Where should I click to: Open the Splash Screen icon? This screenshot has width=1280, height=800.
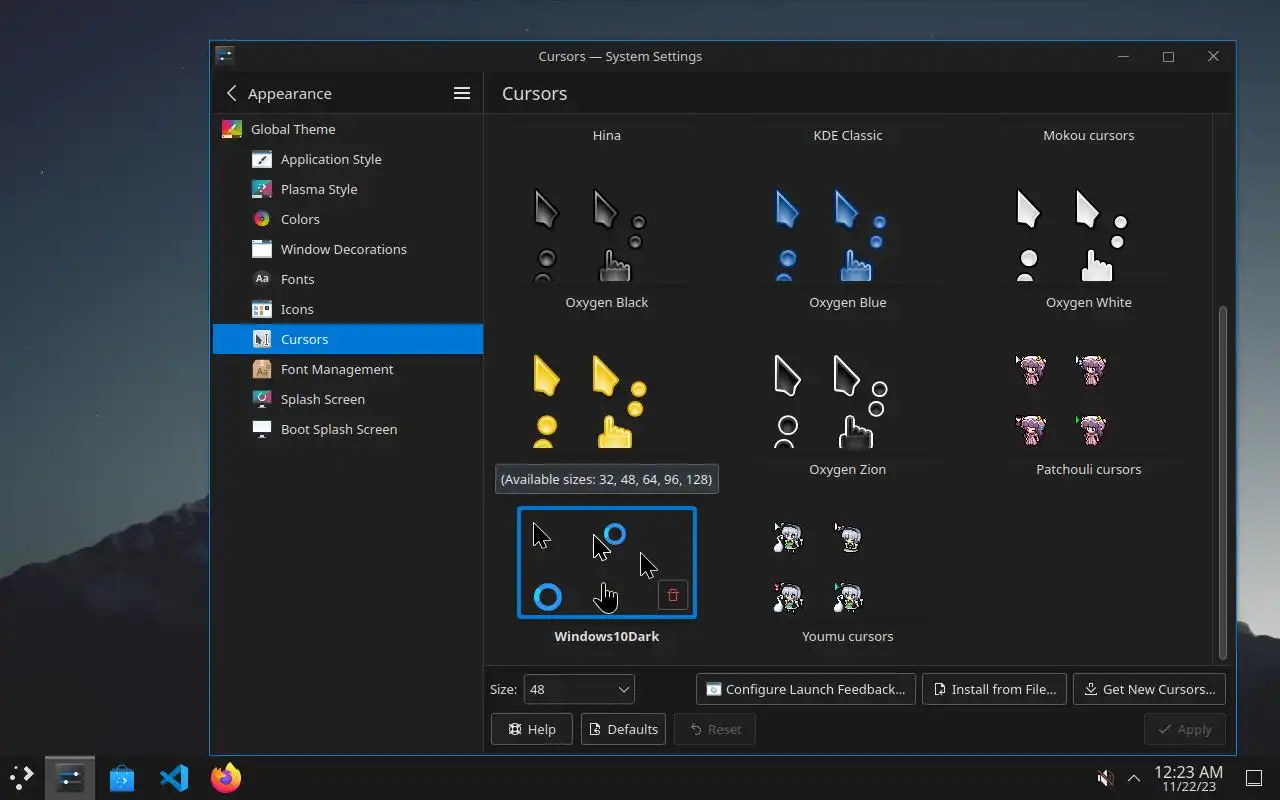[x=262, y=399]
